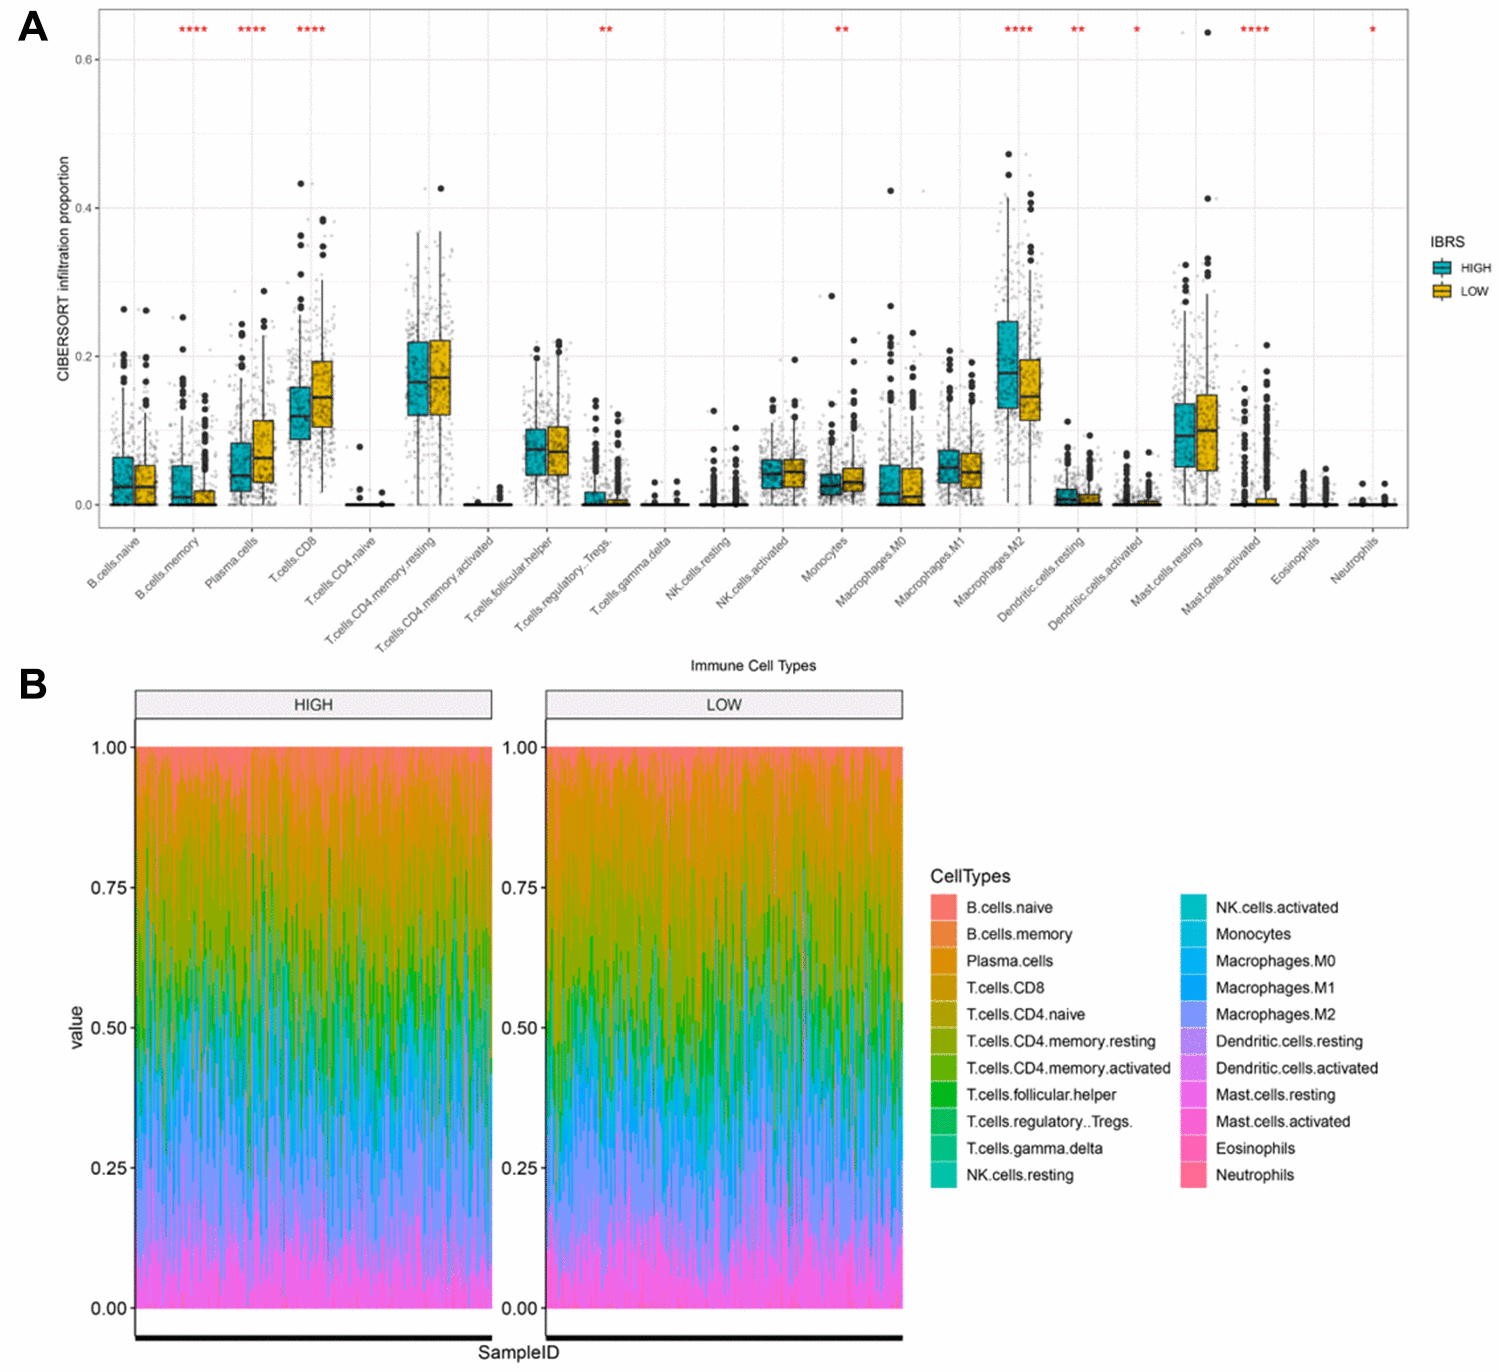The width and height of the screenshot is (1500, 1372).
Task: Click the 0.6 tick on panel A y-axis
Action: coord(83,60)
